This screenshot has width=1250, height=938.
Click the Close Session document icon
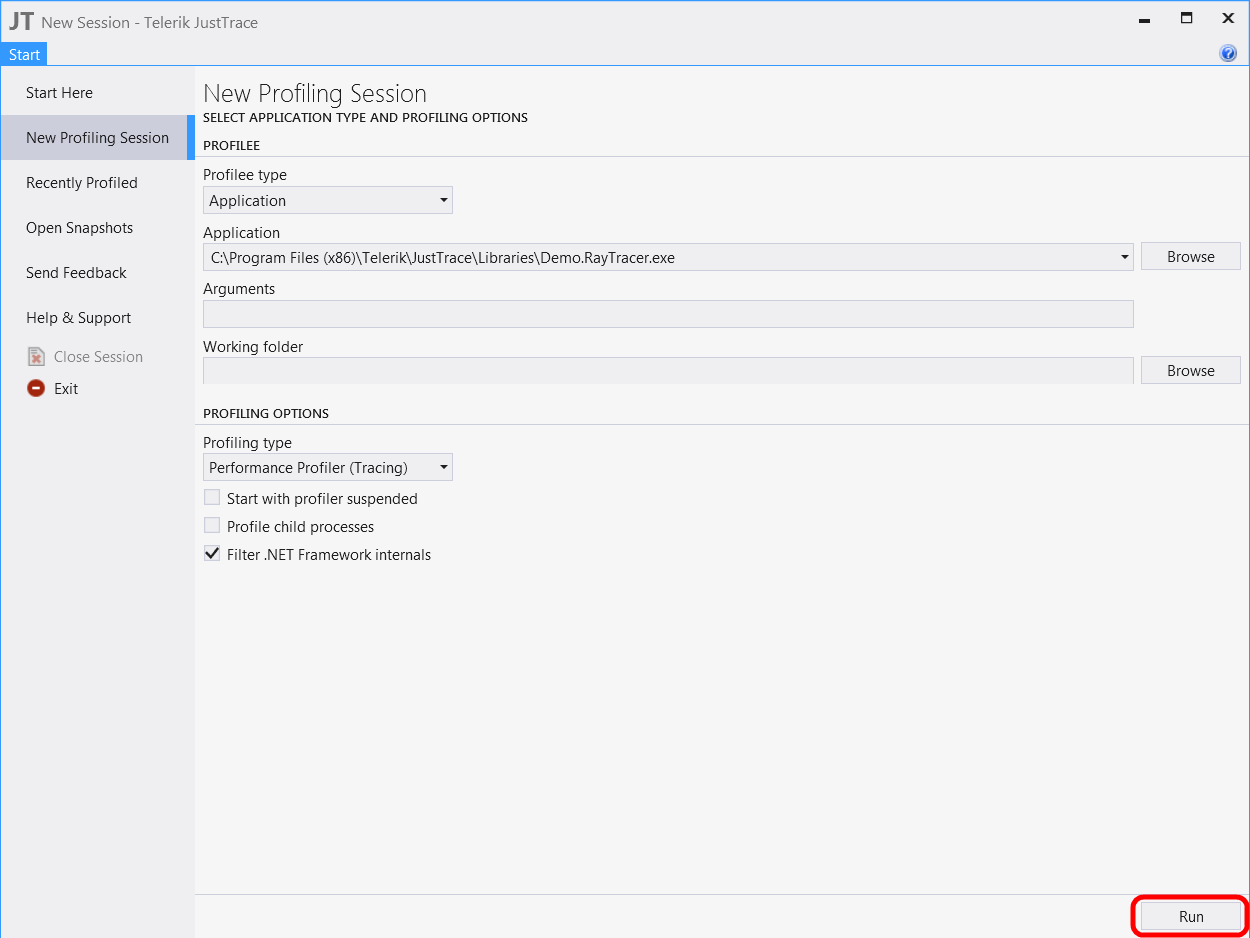point(36,356)
